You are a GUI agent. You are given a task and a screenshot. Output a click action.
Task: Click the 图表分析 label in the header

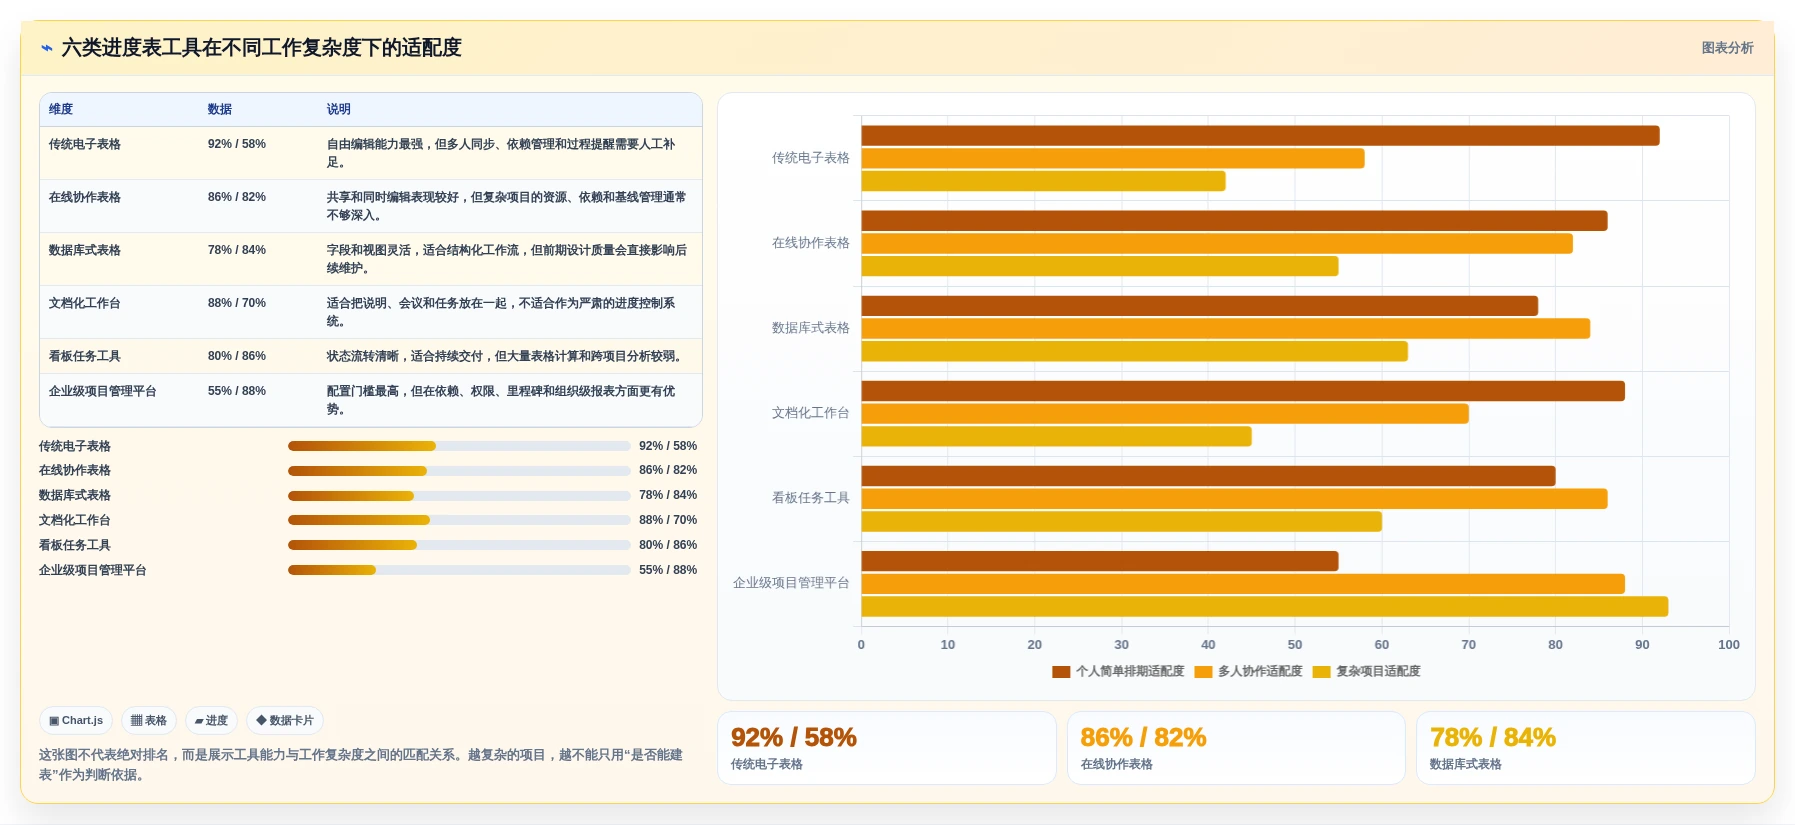coord(1727,48)
